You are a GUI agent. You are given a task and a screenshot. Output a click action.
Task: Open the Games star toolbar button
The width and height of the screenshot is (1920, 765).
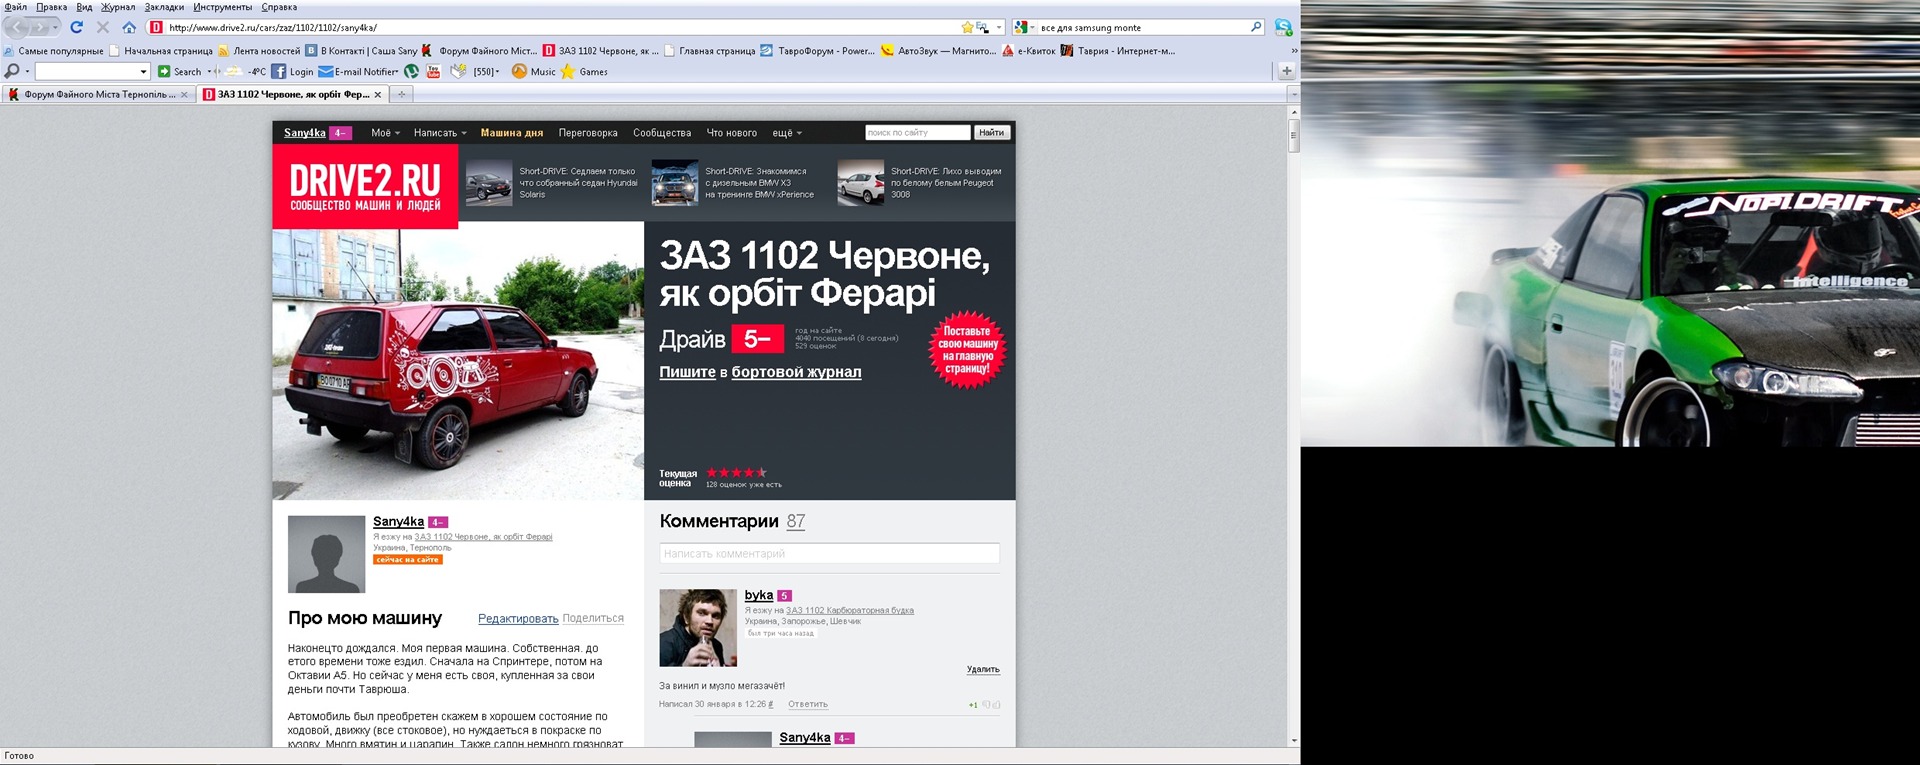pyautogui.click(x=584, y=72)
